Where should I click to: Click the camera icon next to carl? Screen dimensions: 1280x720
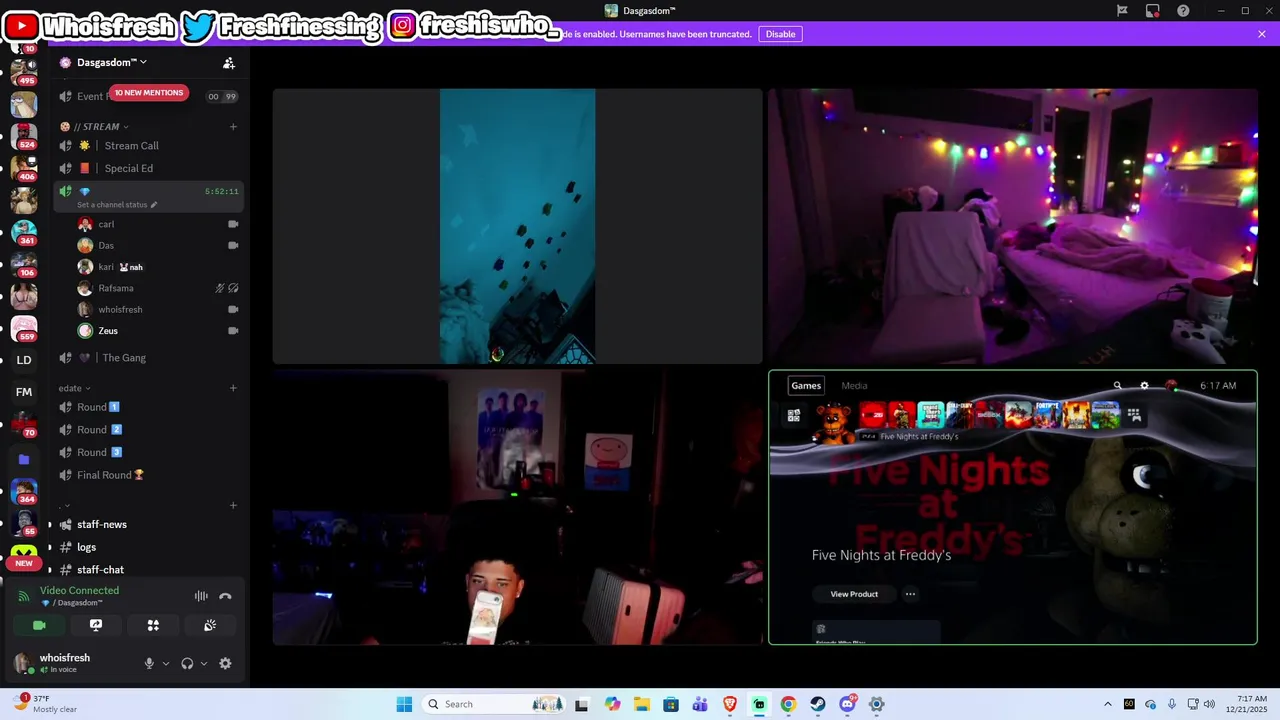(x=233, y=224)
